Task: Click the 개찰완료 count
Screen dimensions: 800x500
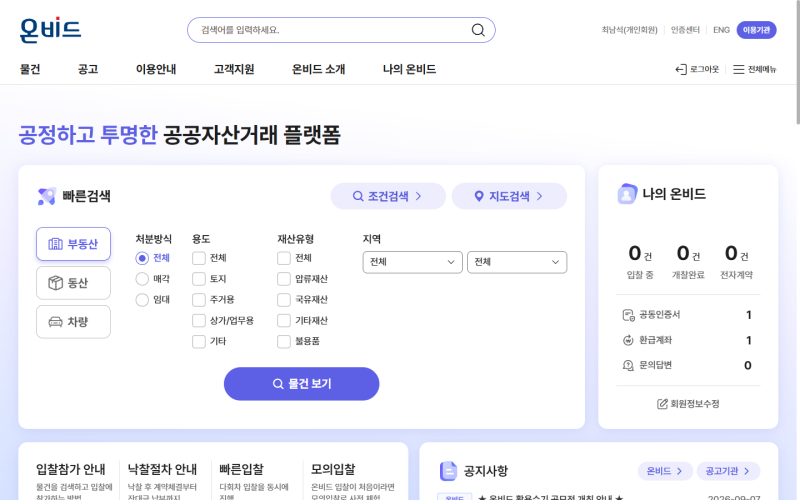Action: click(x=688, y=254)
